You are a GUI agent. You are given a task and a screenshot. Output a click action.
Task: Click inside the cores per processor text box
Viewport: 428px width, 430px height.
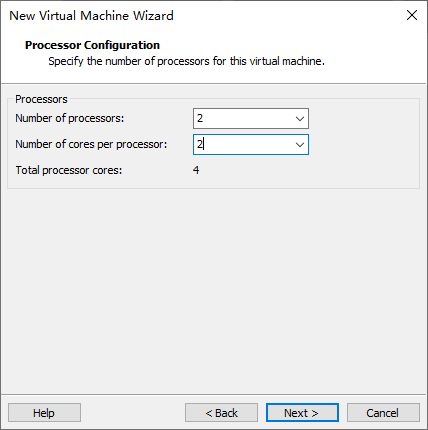243,144
